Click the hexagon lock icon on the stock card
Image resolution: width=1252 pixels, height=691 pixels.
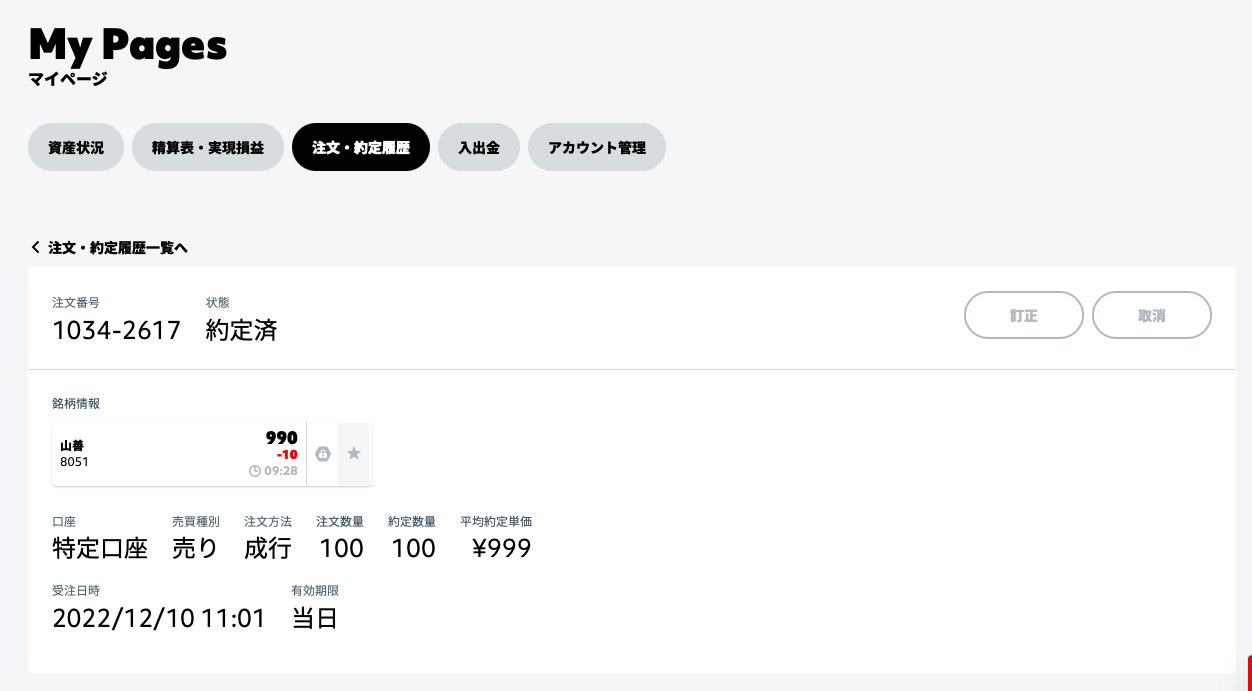pos(322,454)
